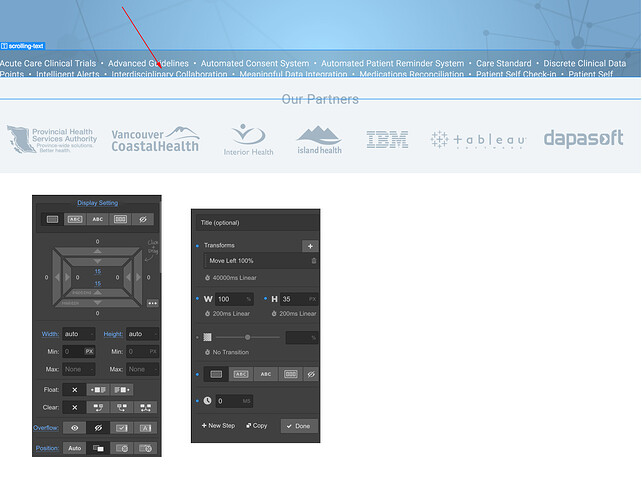Click the H 35 height input
Image resolution: width=642 pixels, height=500 pixels.
[299, 299]
